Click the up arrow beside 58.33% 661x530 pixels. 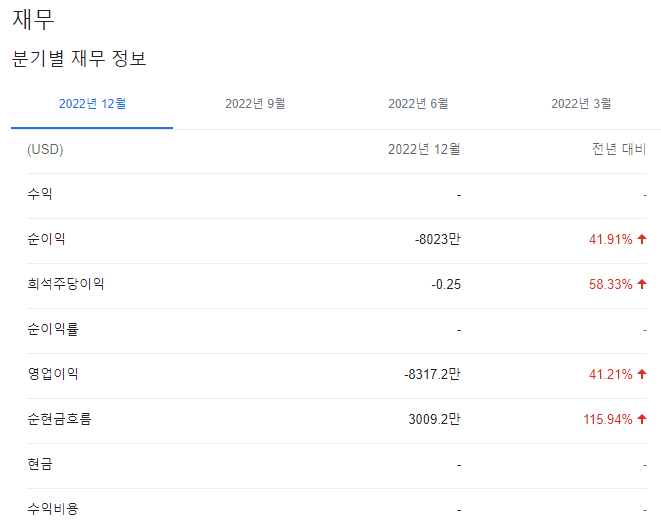click(x=642, y=284)
